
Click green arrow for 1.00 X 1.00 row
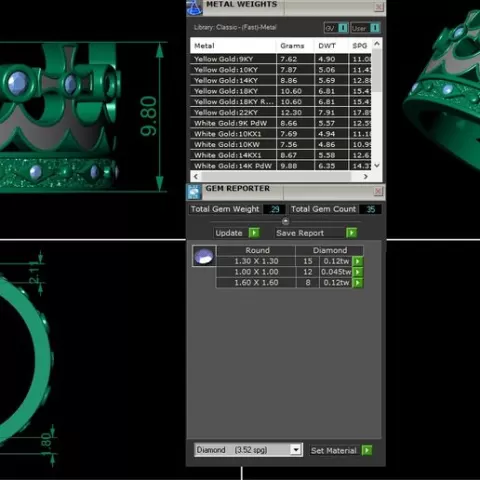click(358, 272)
